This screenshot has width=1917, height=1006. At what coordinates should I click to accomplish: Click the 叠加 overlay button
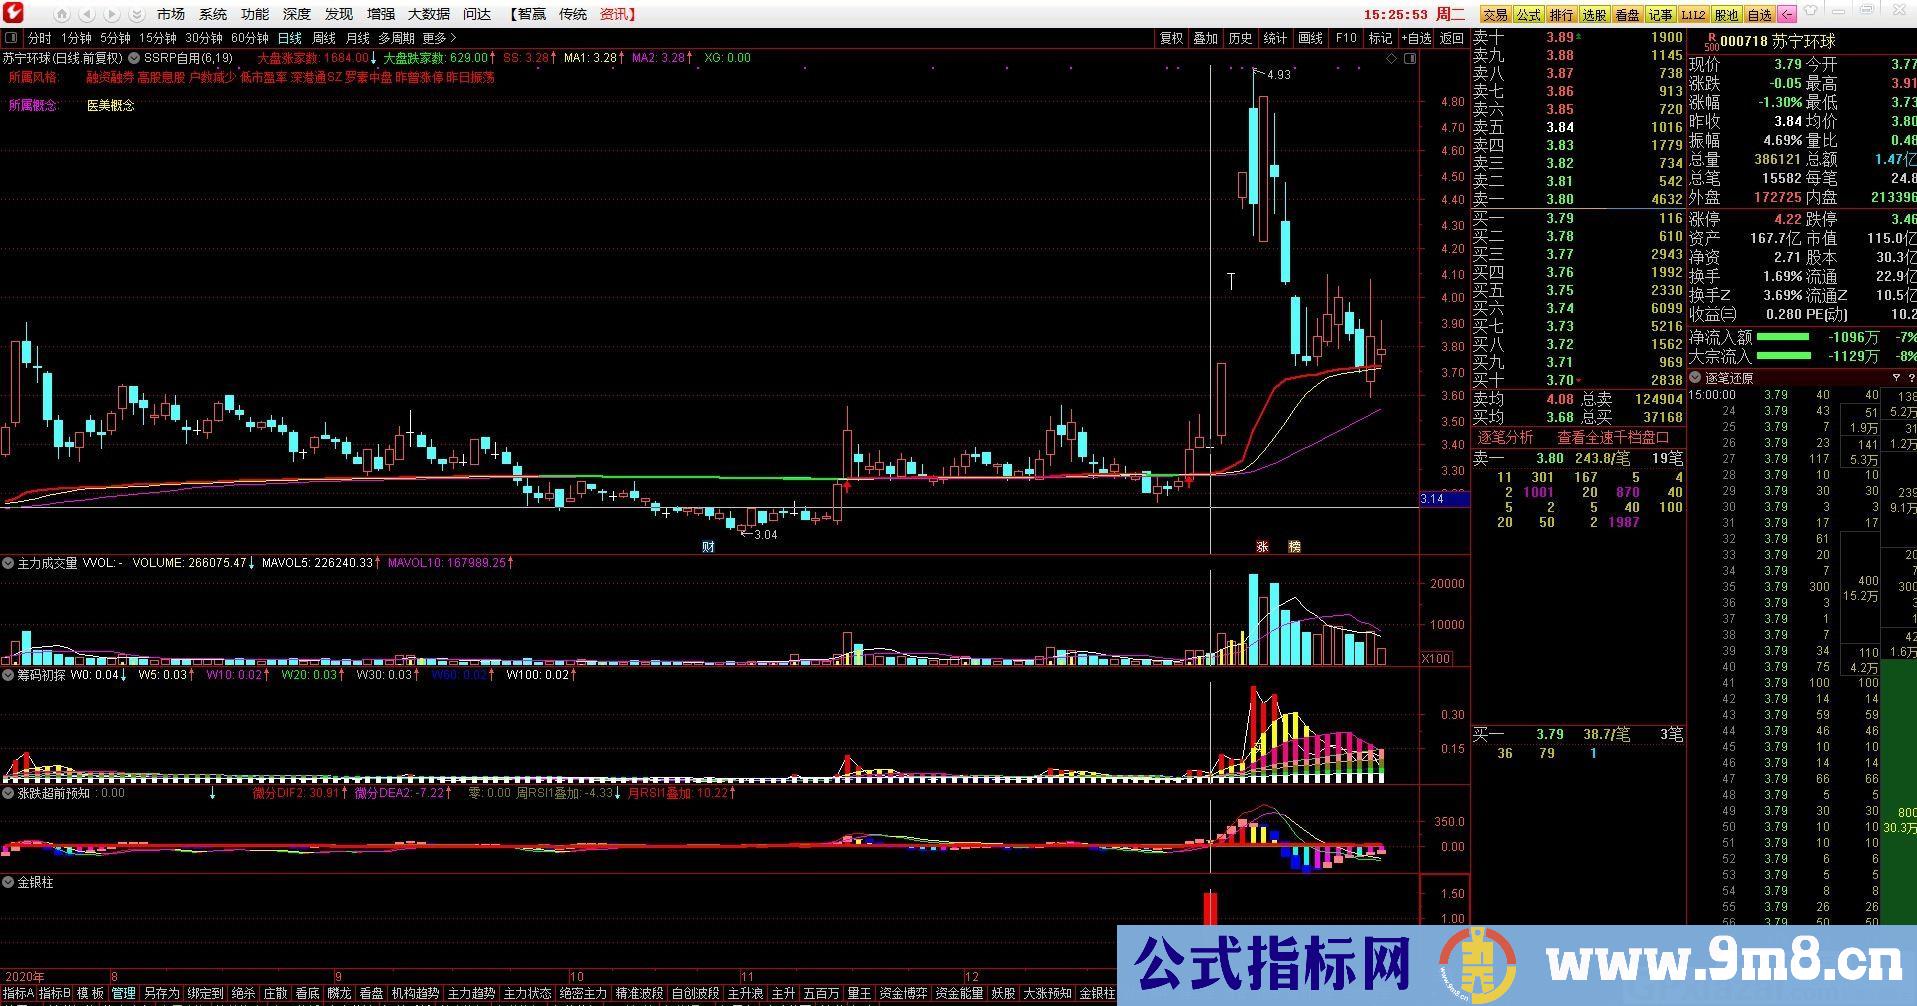pos(1206,38)
